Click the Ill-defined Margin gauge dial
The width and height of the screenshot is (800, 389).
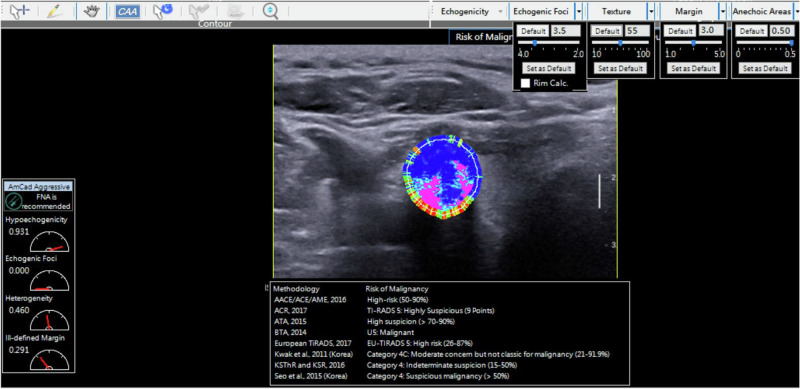click(x=49, y=359)
